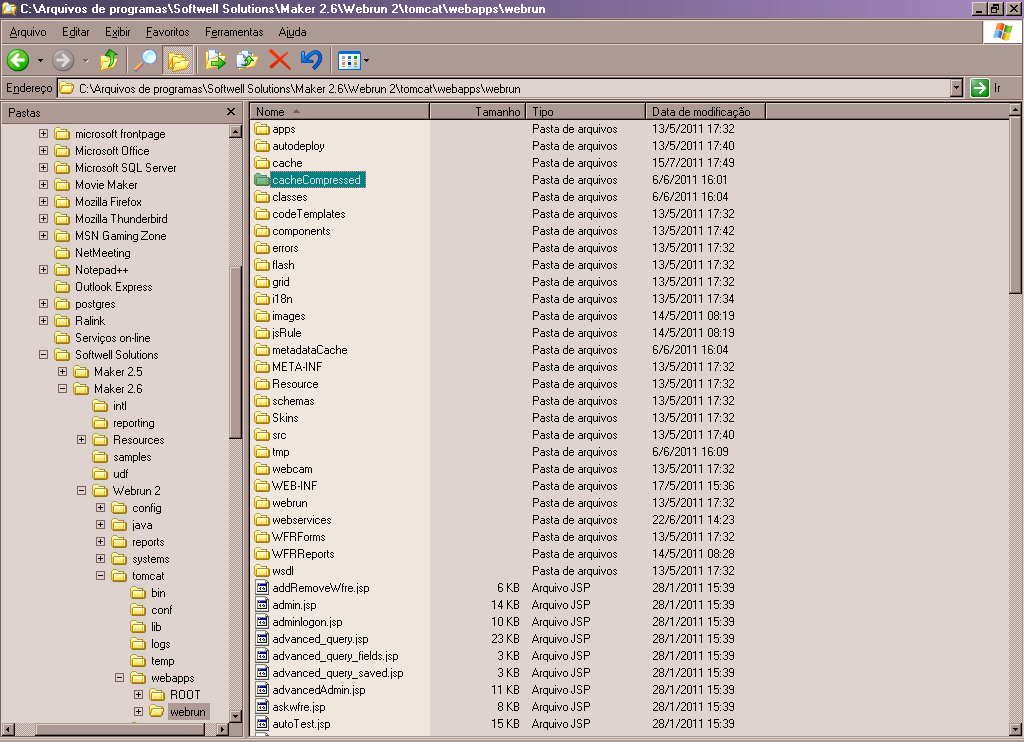Select the addRemoveWfre.jsp file icon
1024x742 pixels.
pos(262,587)
